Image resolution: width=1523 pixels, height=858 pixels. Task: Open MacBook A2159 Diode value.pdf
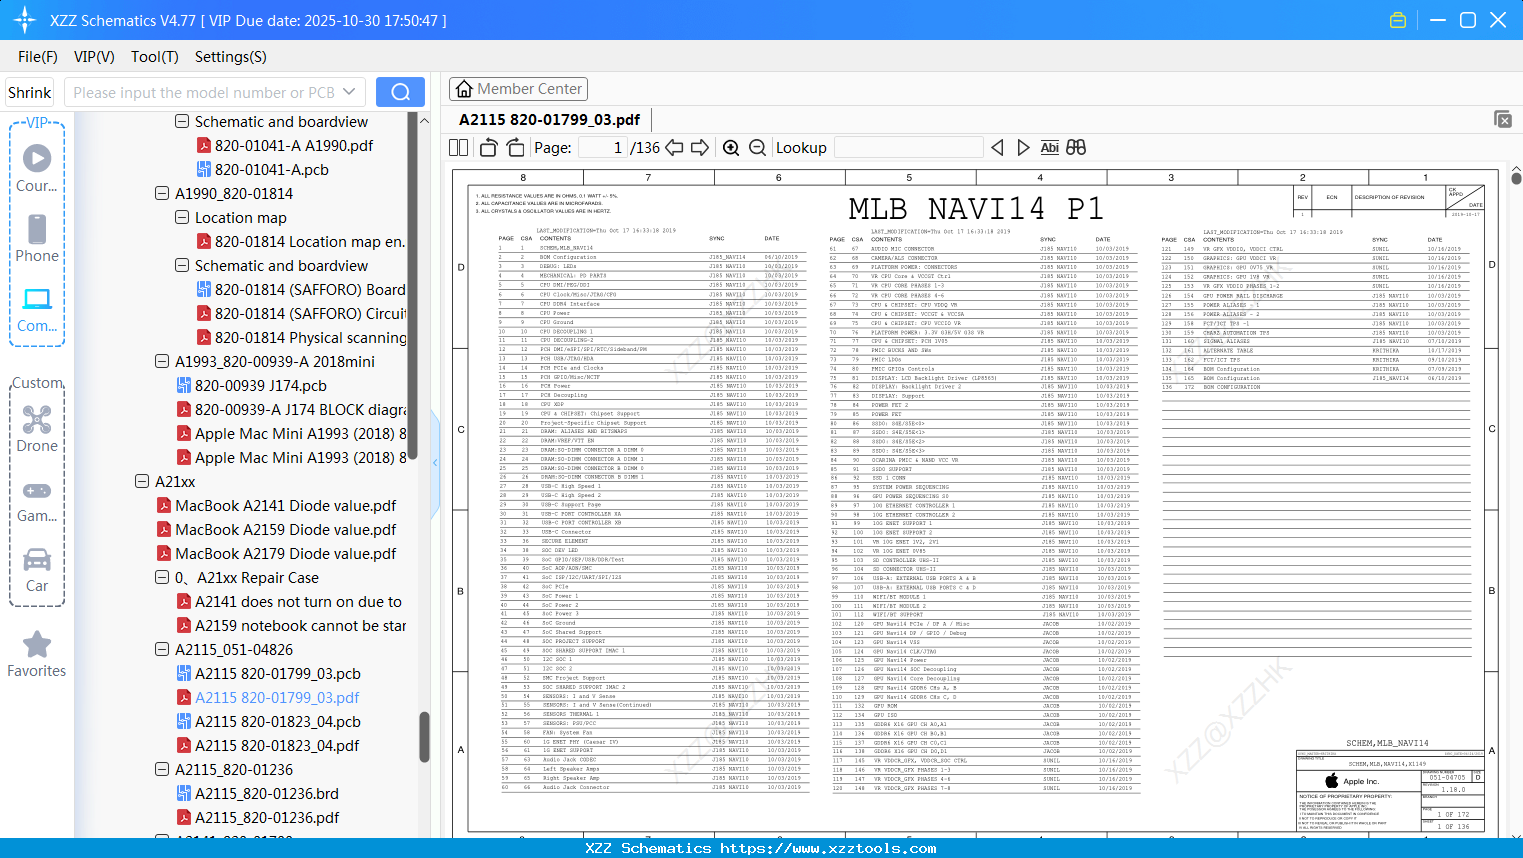tap(277, 530)
